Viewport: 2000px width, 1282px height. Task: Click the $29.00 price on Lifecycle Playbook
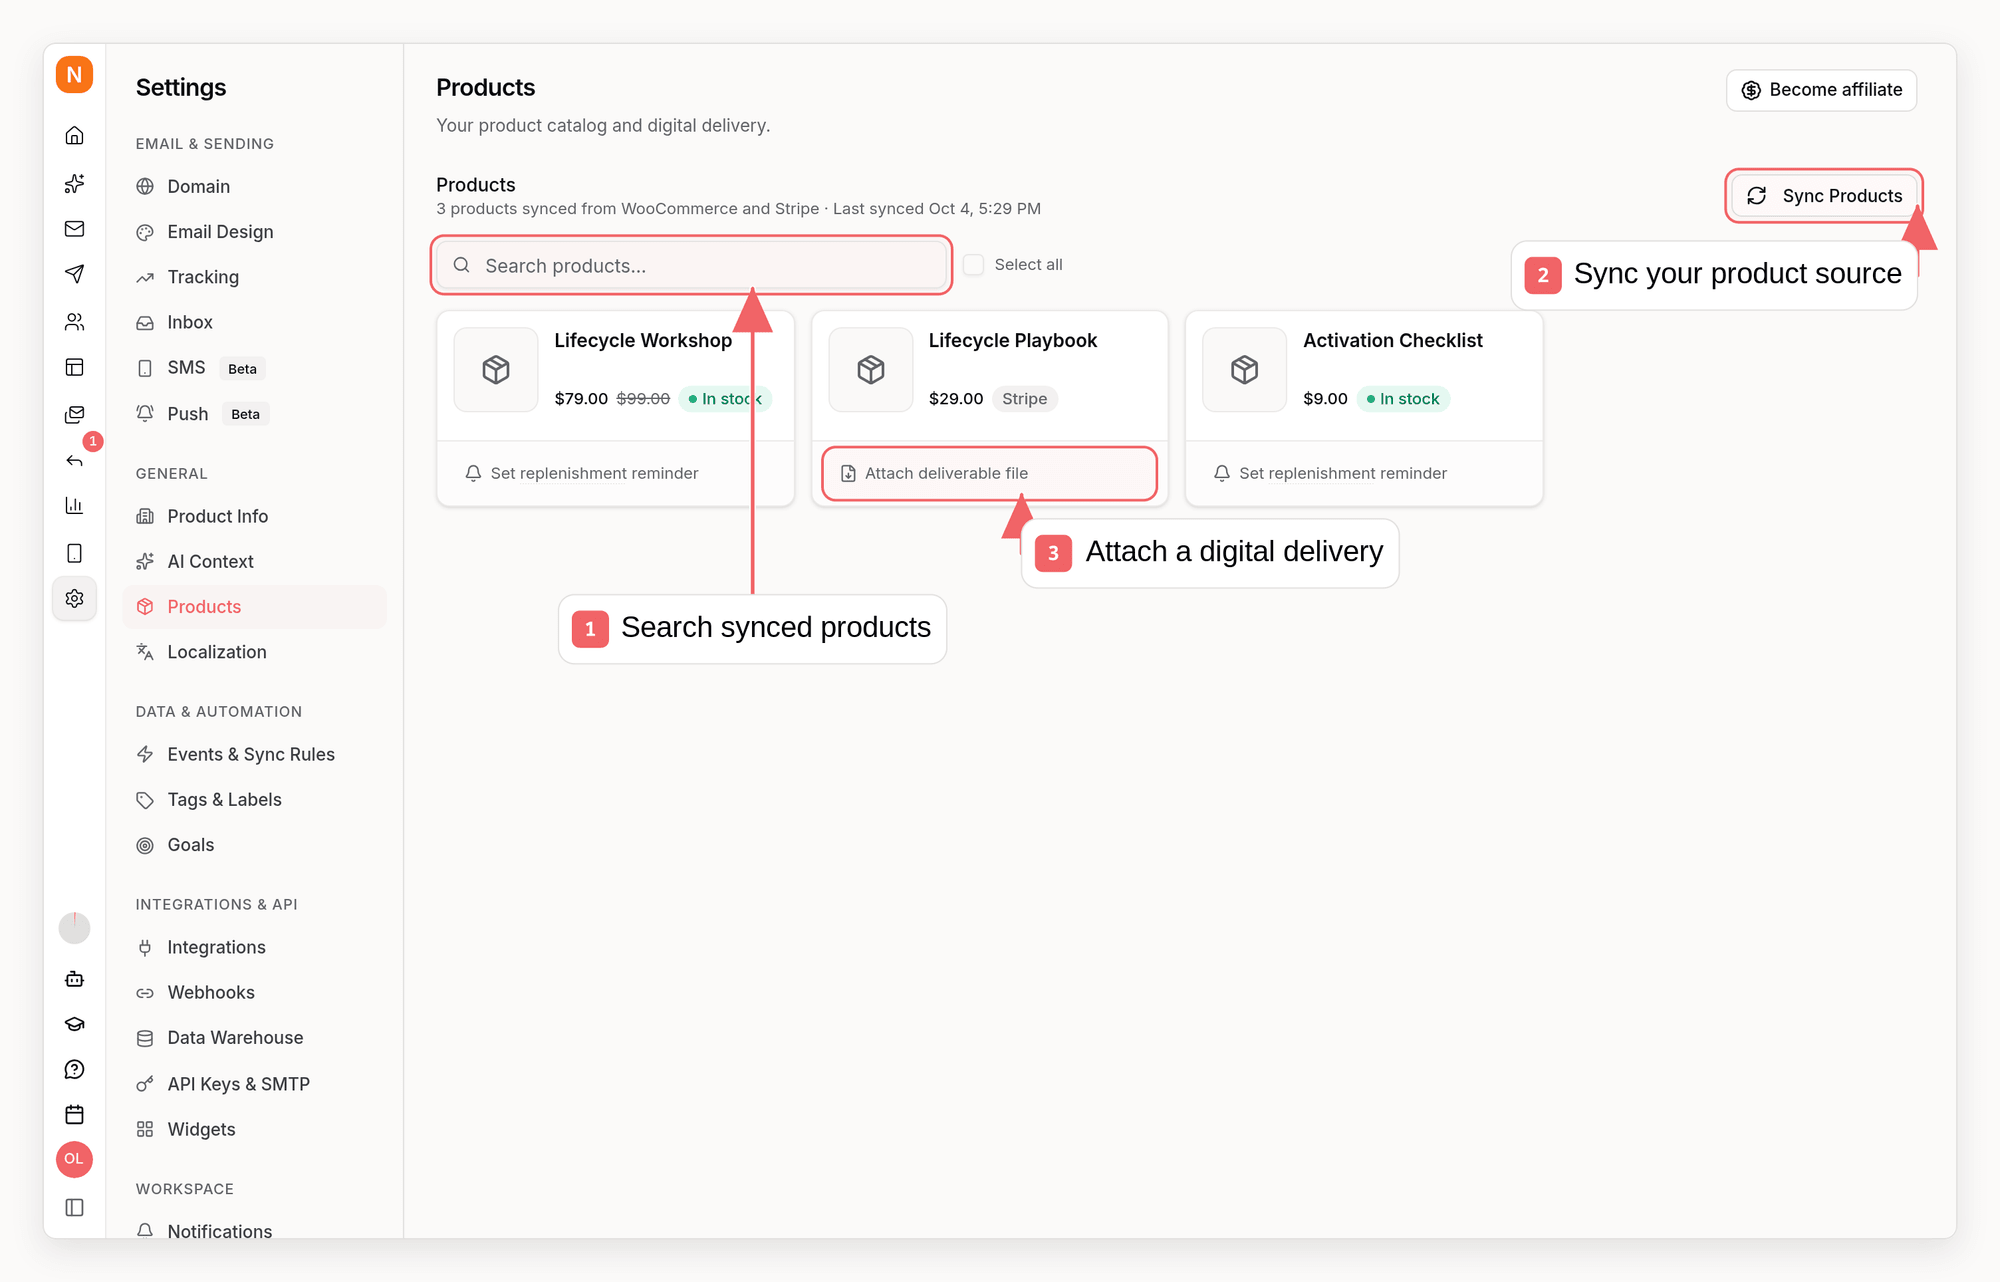[x=956, y=399]
